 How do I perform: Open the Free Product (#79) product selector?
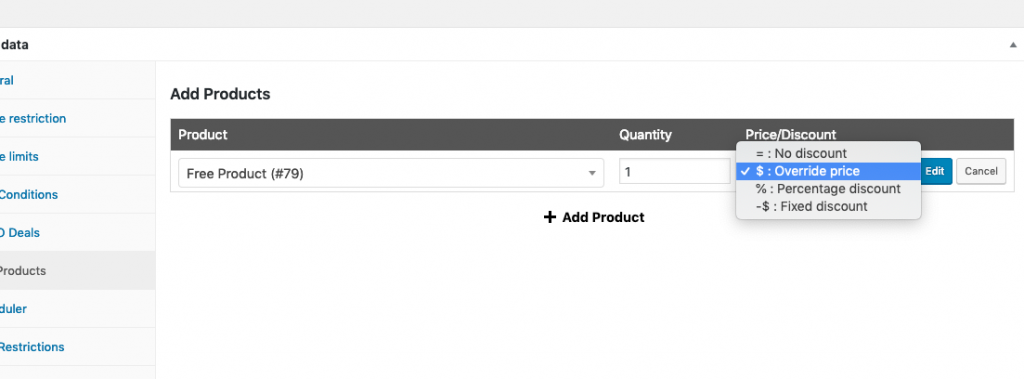(x=391, y=173)
